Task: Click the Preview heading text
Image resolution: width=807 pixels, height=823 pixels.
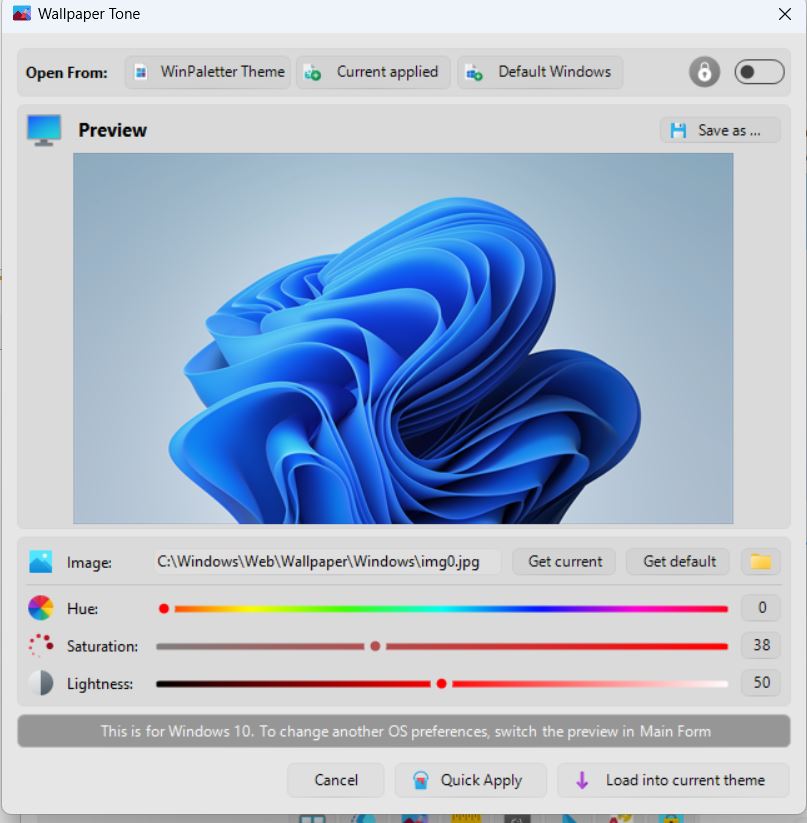Action: pos(112,130)
